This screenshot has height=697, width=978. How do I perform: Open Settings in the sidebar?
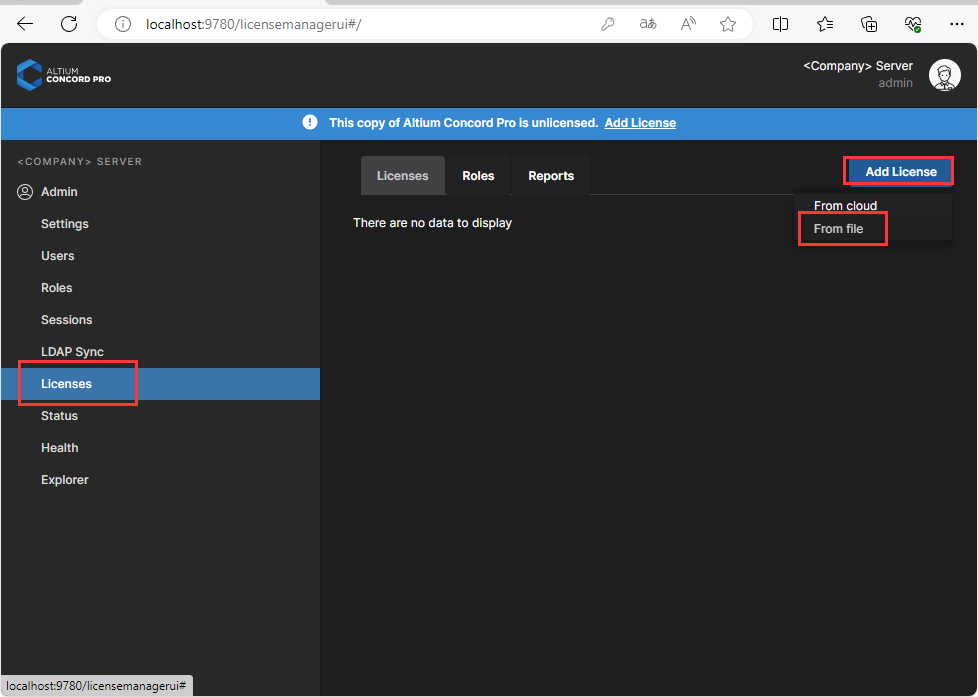65,223
